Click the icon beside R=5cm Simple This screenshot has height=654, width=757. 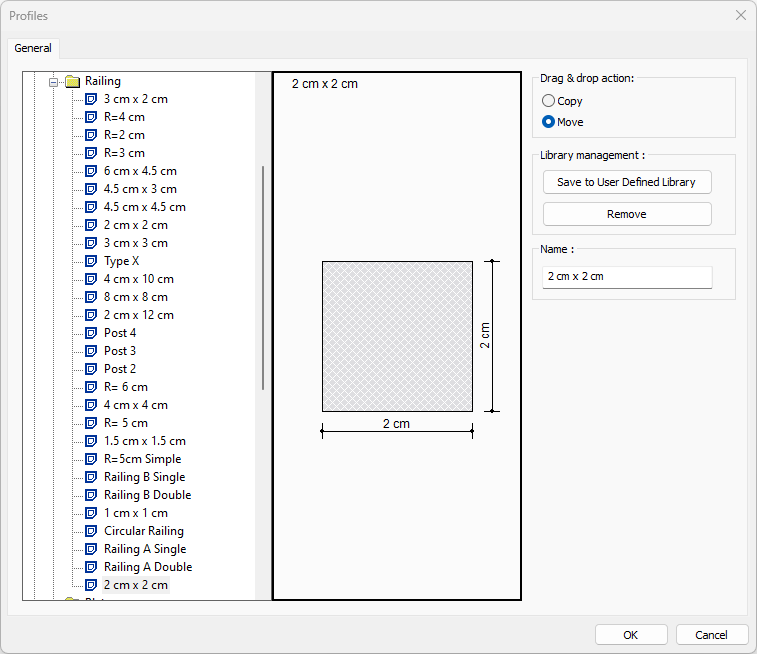[91, 459]
